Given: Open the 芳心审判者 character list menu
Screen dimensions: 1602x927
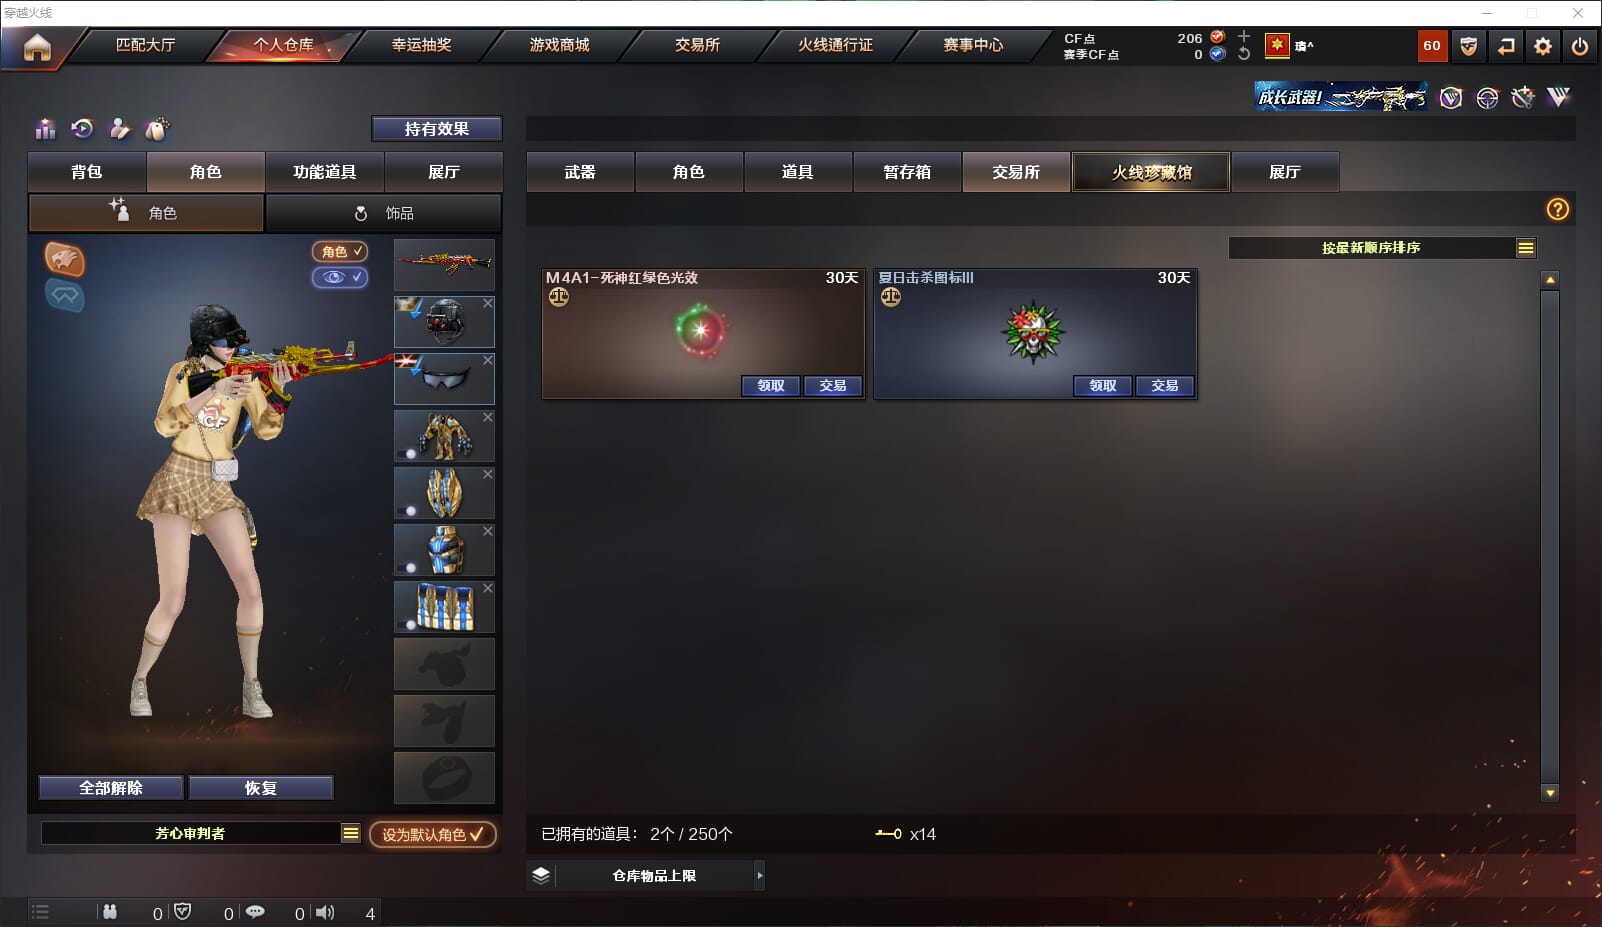Looking at the screenshot, I should [x=350, y=833].
